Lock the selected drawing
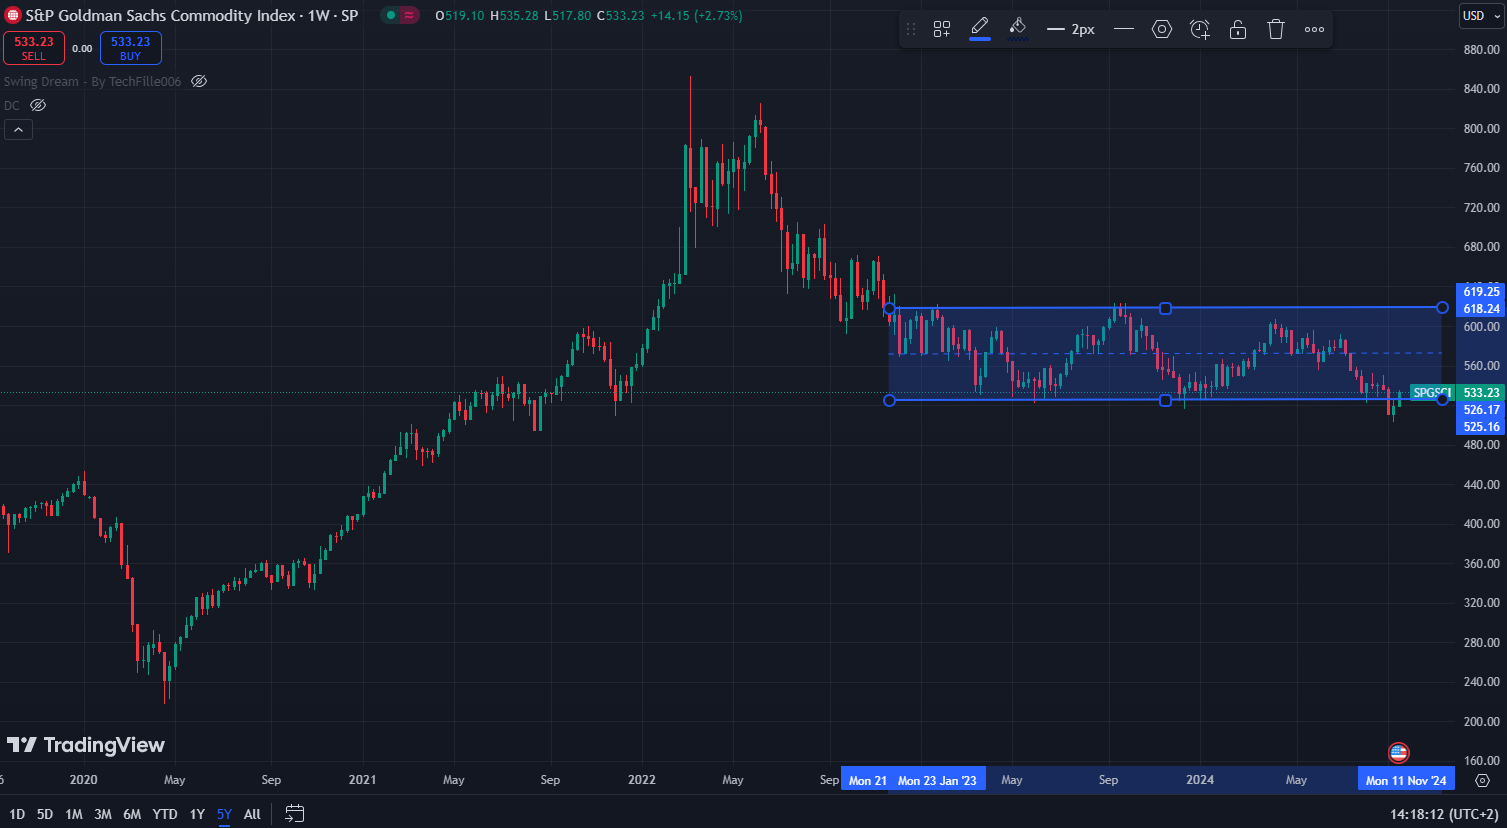 click(x=1238, y=29)
